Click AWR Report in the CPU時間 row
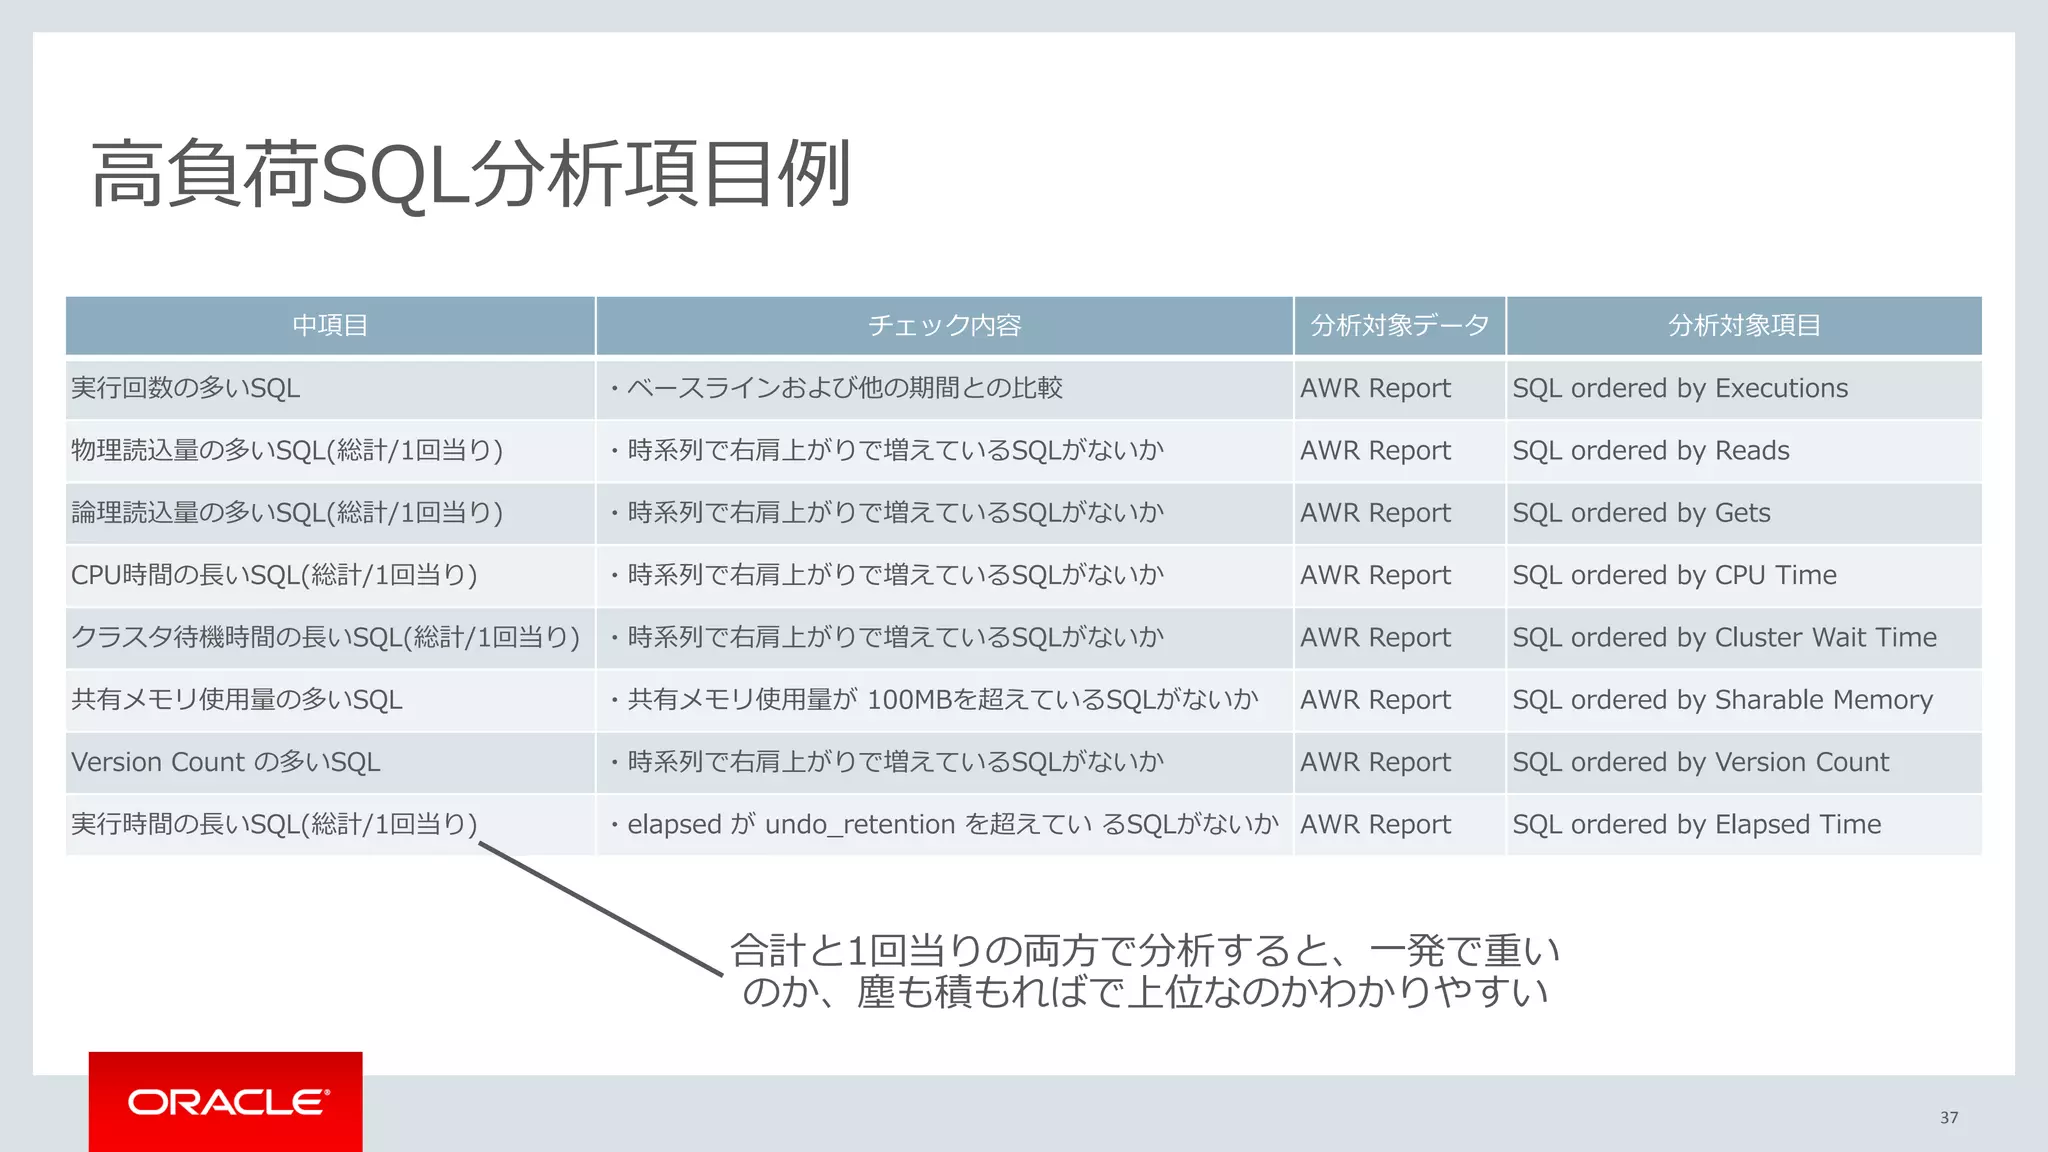The image size is (2048, 1152). (x=1375, y=575)
